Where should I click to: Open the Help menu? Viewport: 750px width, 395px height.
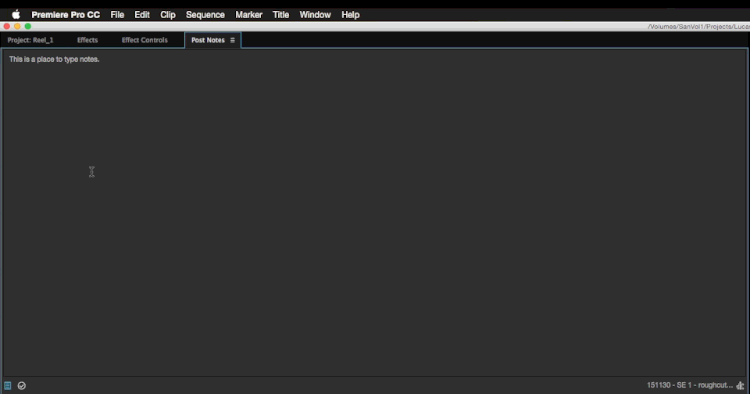[351, 15]
